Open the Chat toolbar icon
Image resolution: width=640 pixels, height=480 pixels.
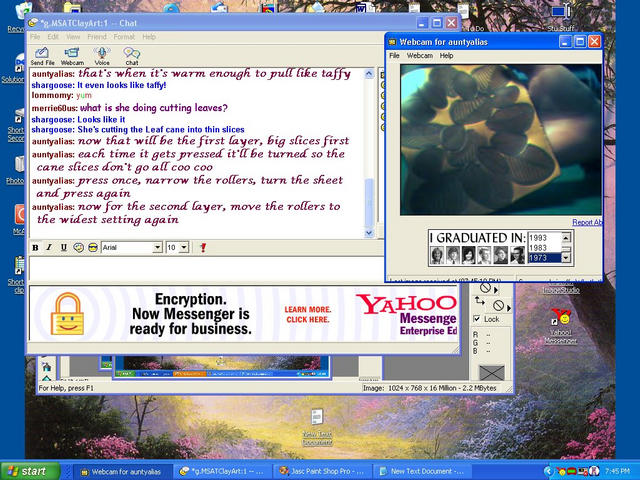131,56
